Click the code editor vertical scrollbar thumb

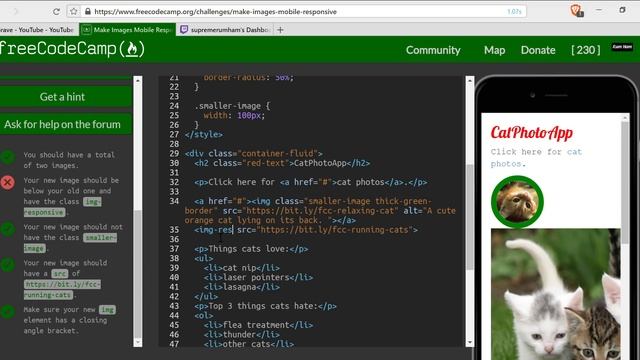pyautogui.click(x=470, y=217)
